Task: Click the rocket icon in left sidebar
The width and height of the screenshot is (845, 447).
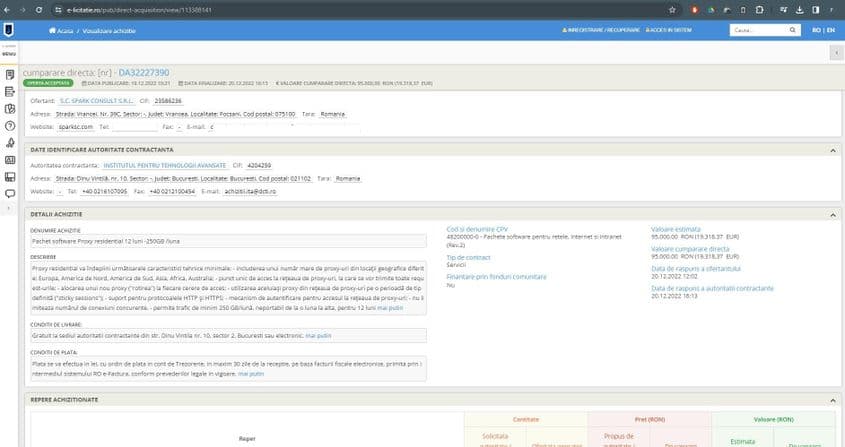Action: coord(9,142)
